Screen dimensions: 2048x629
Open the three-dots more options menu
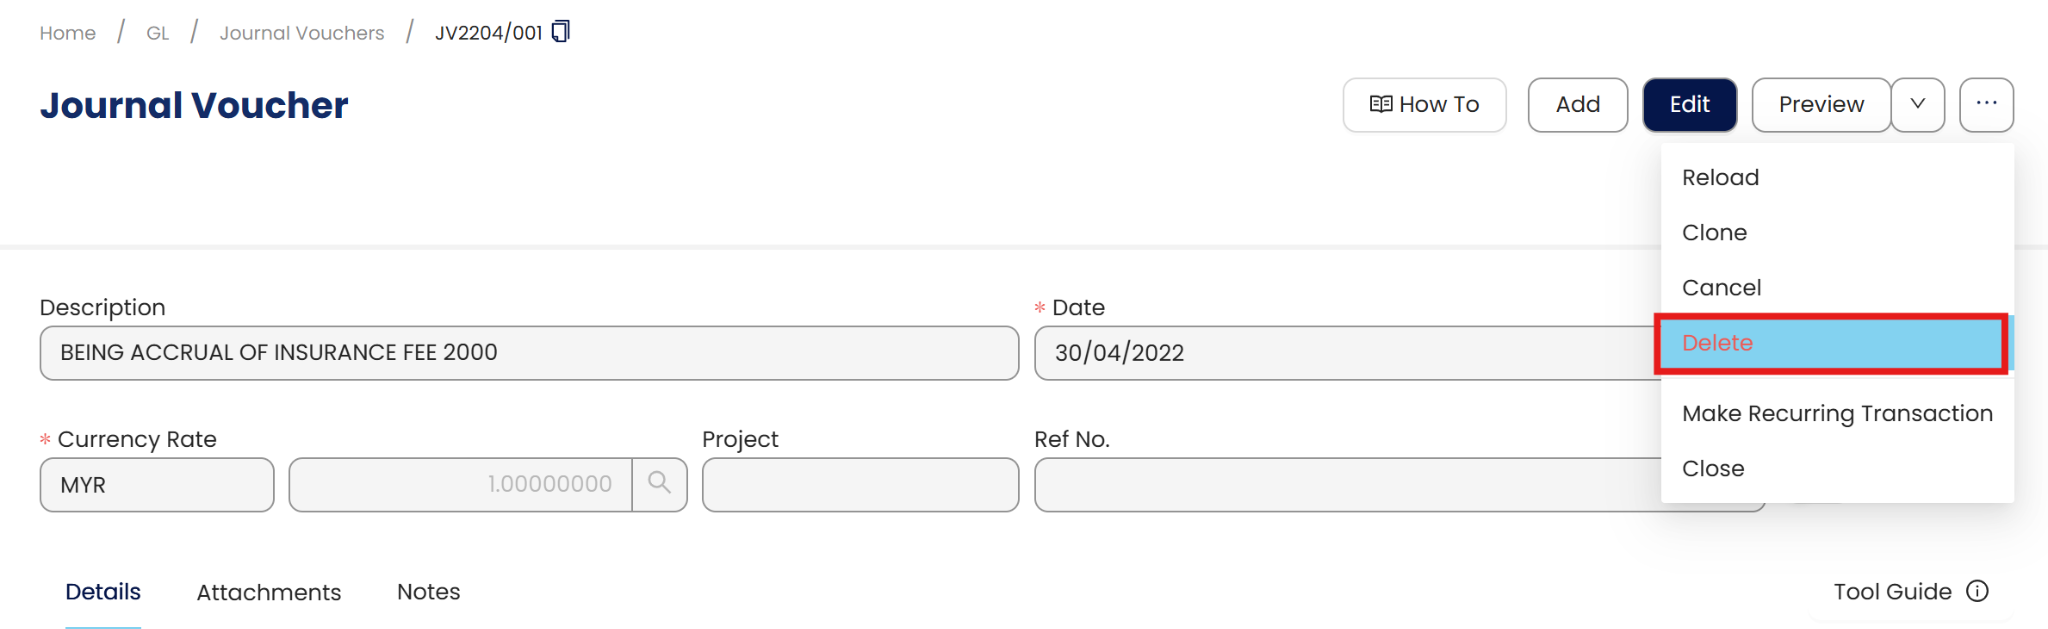pyautogui.click(x=1986, y=104)
